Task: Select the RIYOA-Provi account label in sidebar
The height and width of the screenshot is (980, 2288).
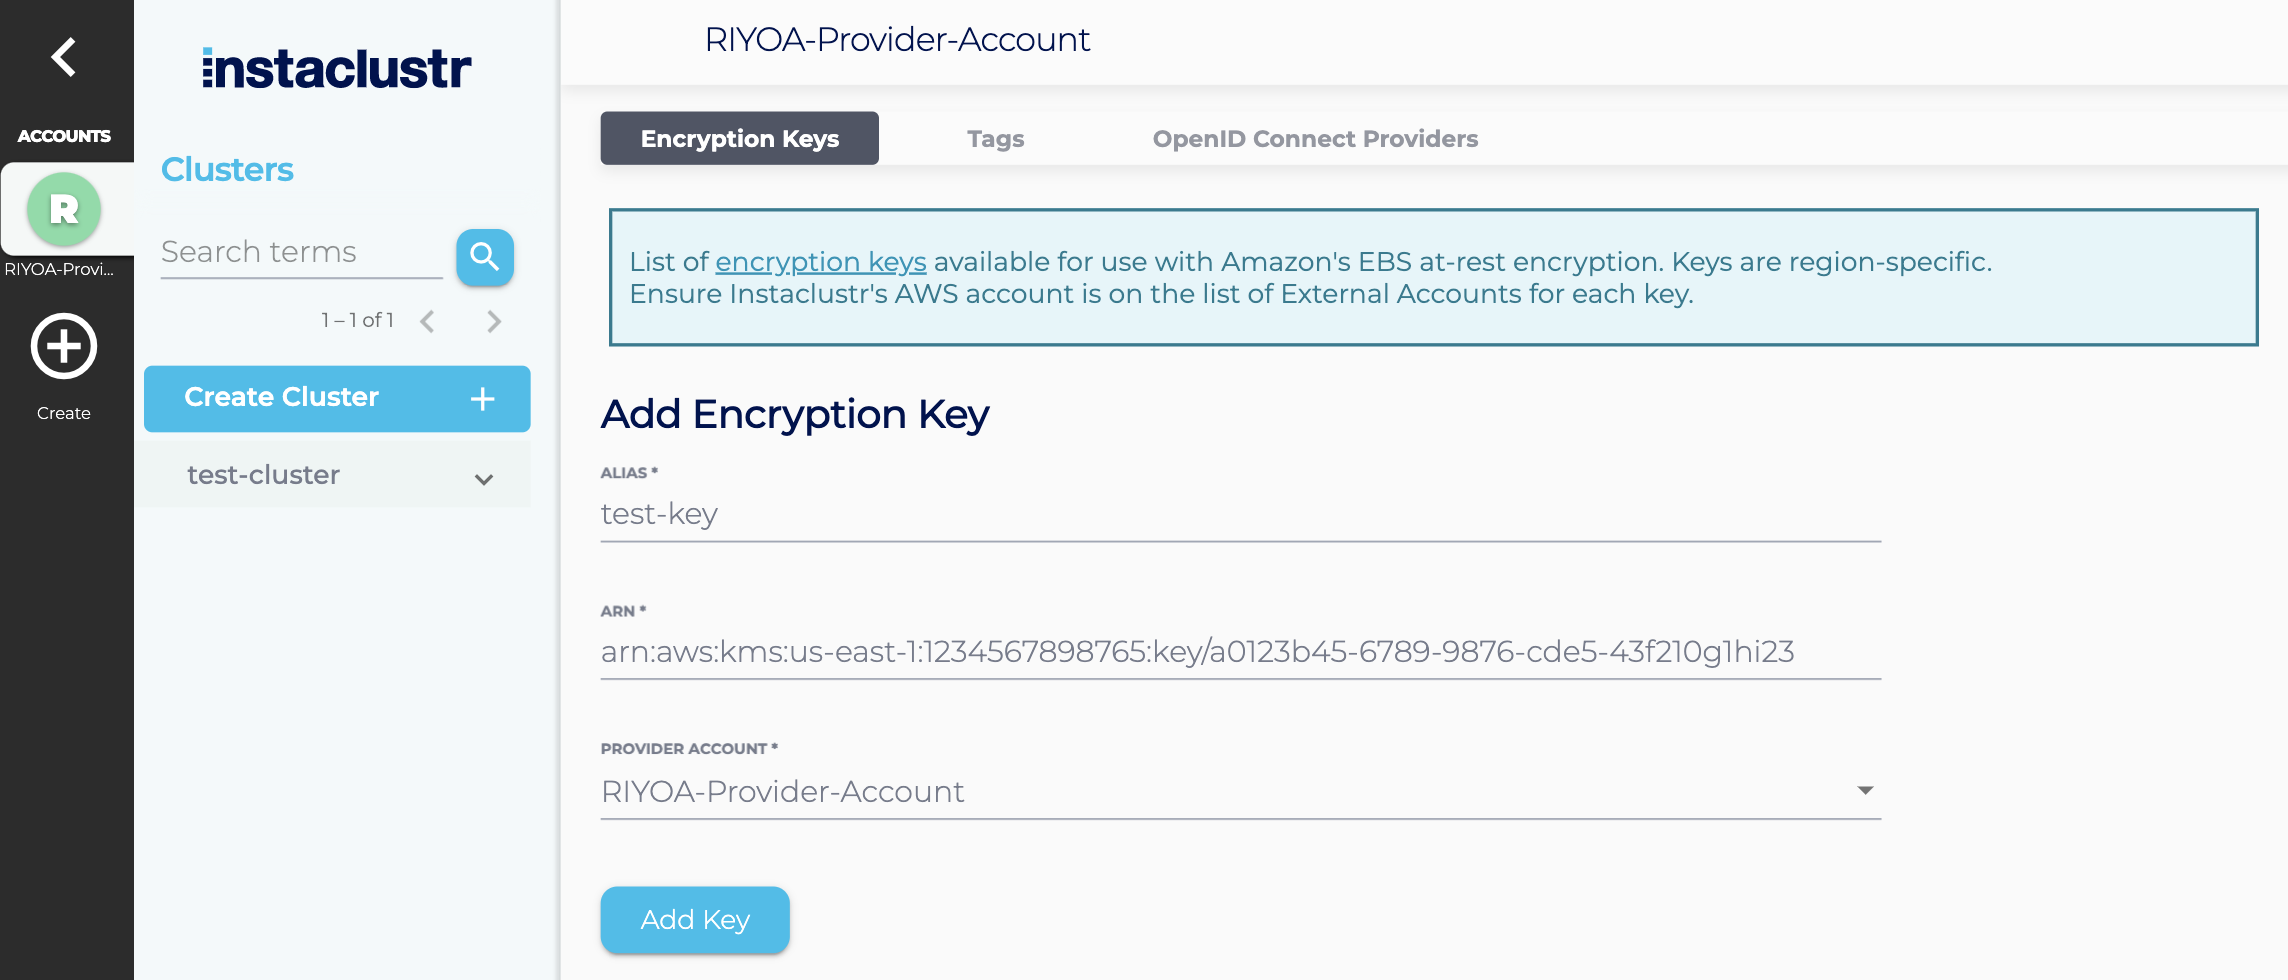Action: (x=64, y=268)
